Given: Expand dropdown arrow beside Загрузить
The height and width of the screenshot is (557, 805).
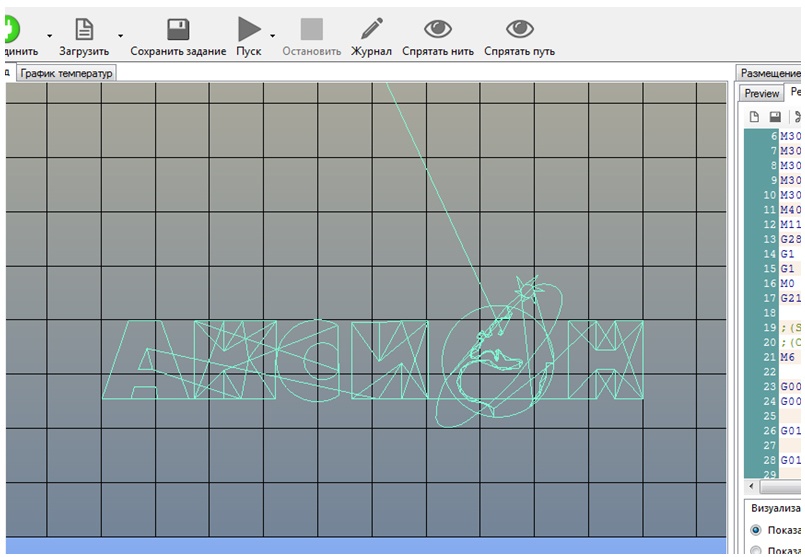Looking at the screenshot, I should pyautogui.click(x=121, y=36).
